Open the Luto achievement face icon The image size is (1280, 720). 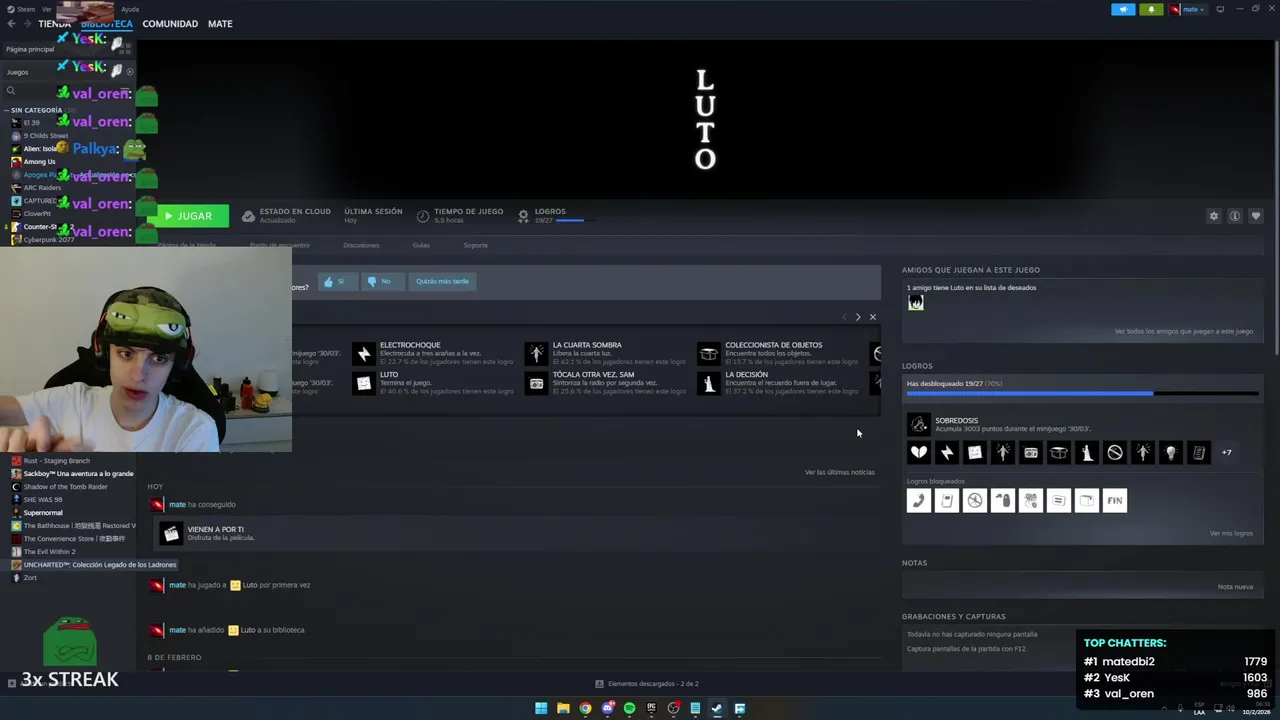pyautogui.click(x=364, y=383)
